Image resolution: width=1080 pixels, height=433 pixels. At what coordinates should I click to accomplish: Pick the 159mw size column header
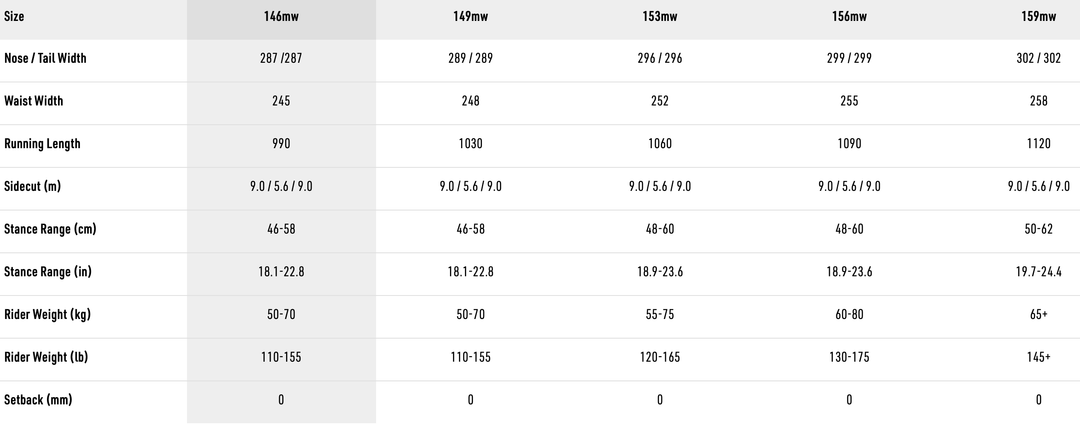(x=1038, y=16)
